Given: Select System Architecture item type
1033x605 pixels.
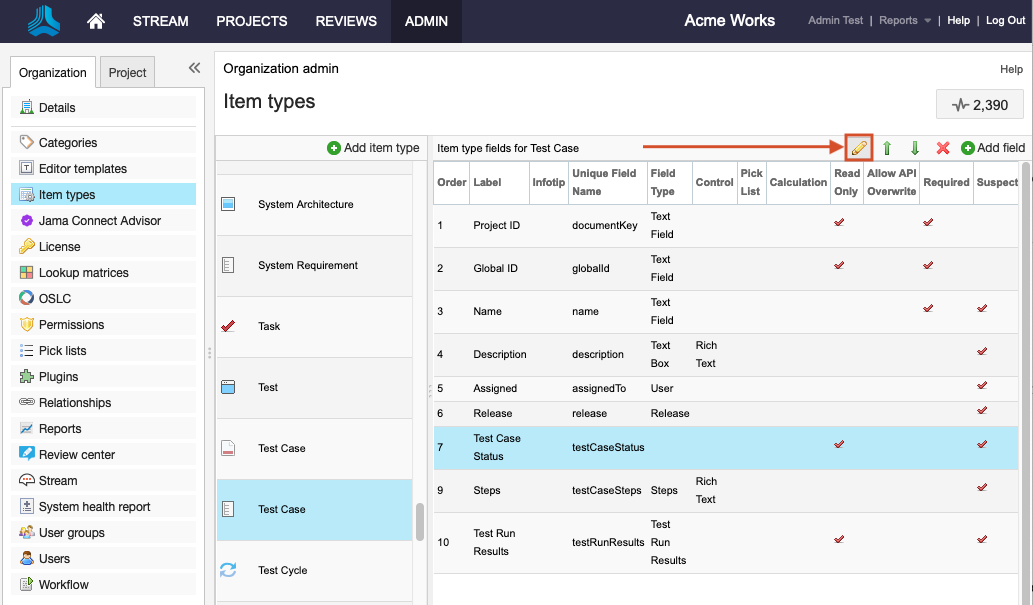Looking at the screenshot, I should (315, 204).
